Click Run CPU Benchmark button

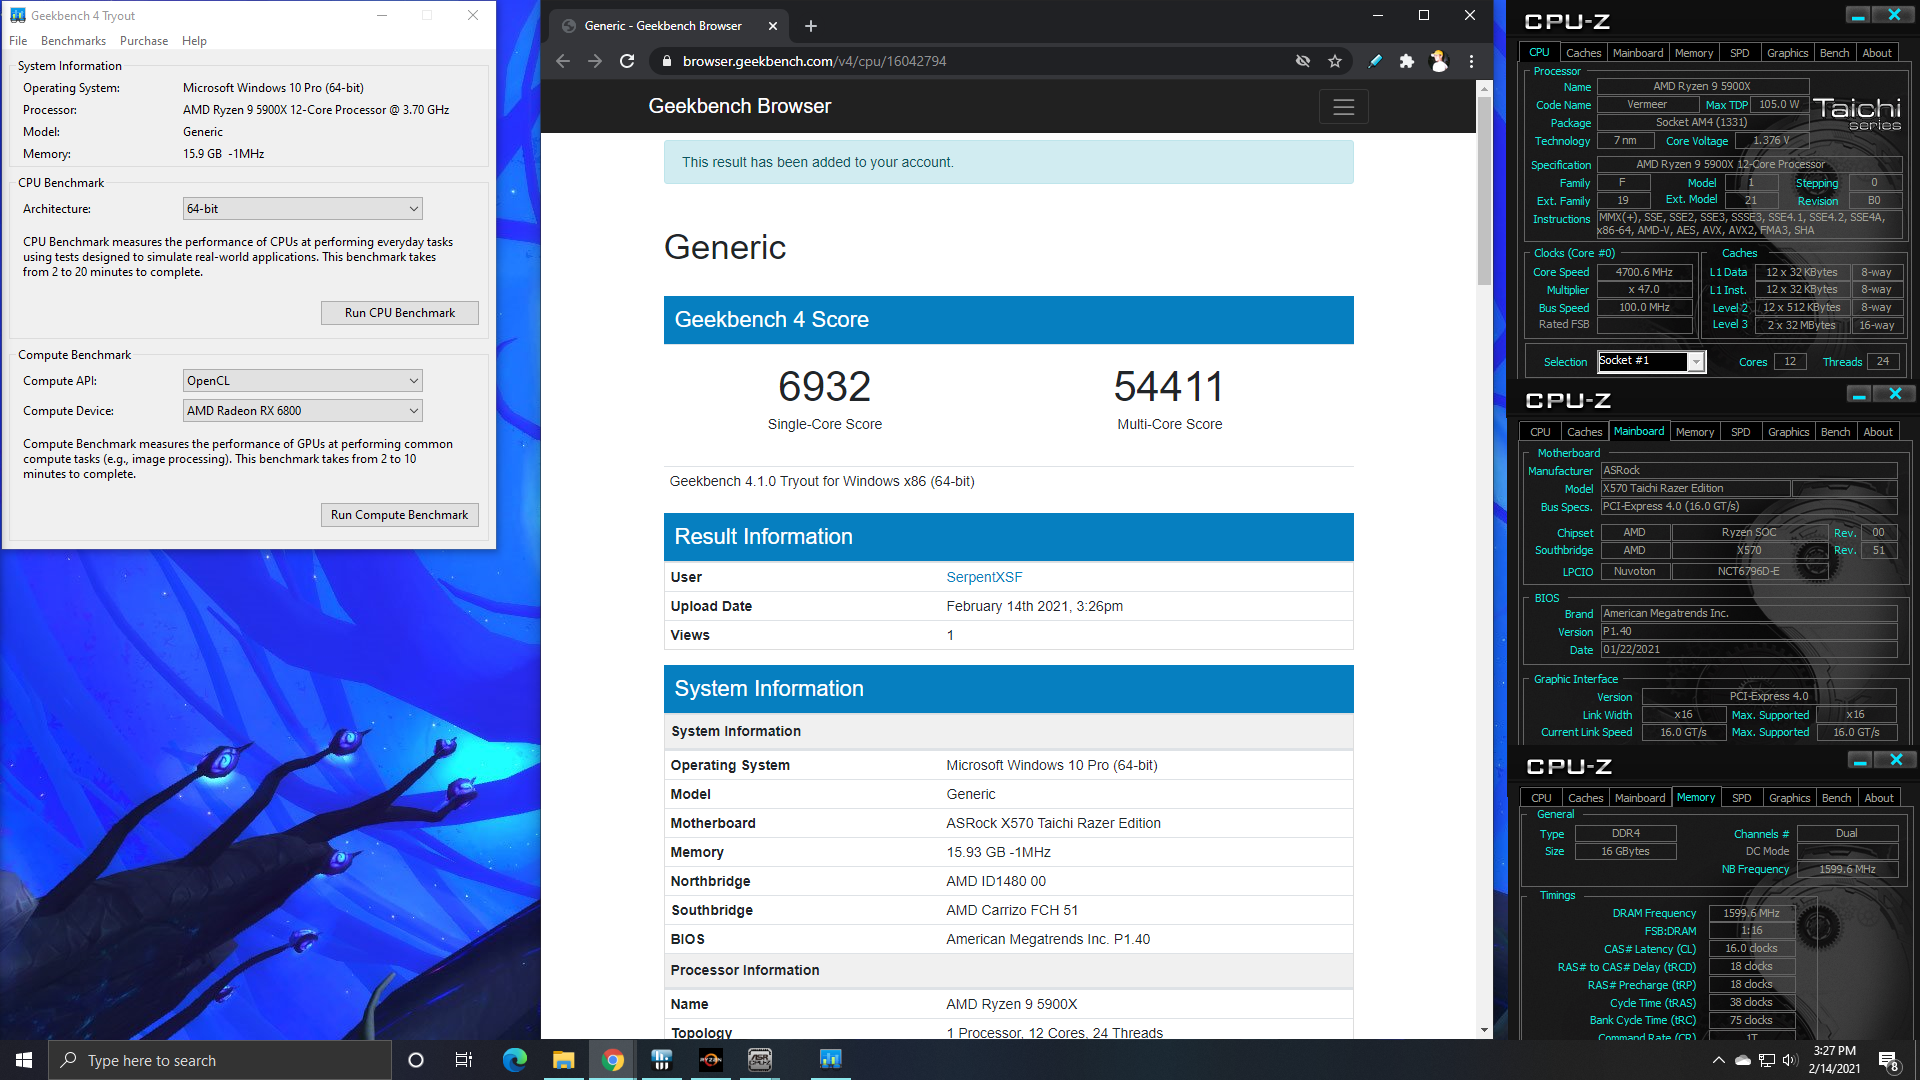pos(399,313)
